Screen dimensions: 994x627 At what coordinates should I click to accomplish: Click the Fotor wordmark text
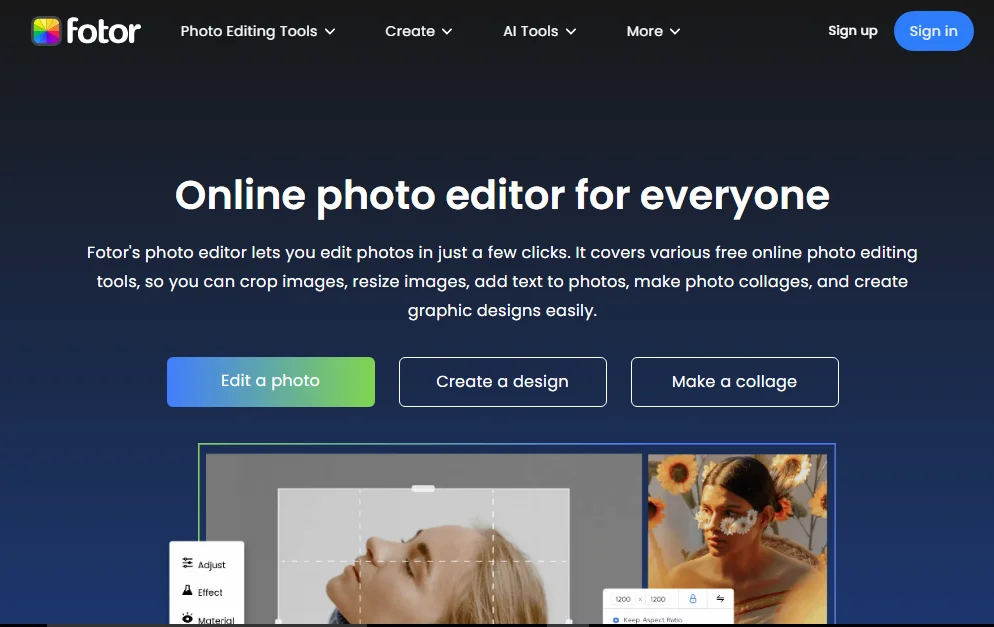103,31
